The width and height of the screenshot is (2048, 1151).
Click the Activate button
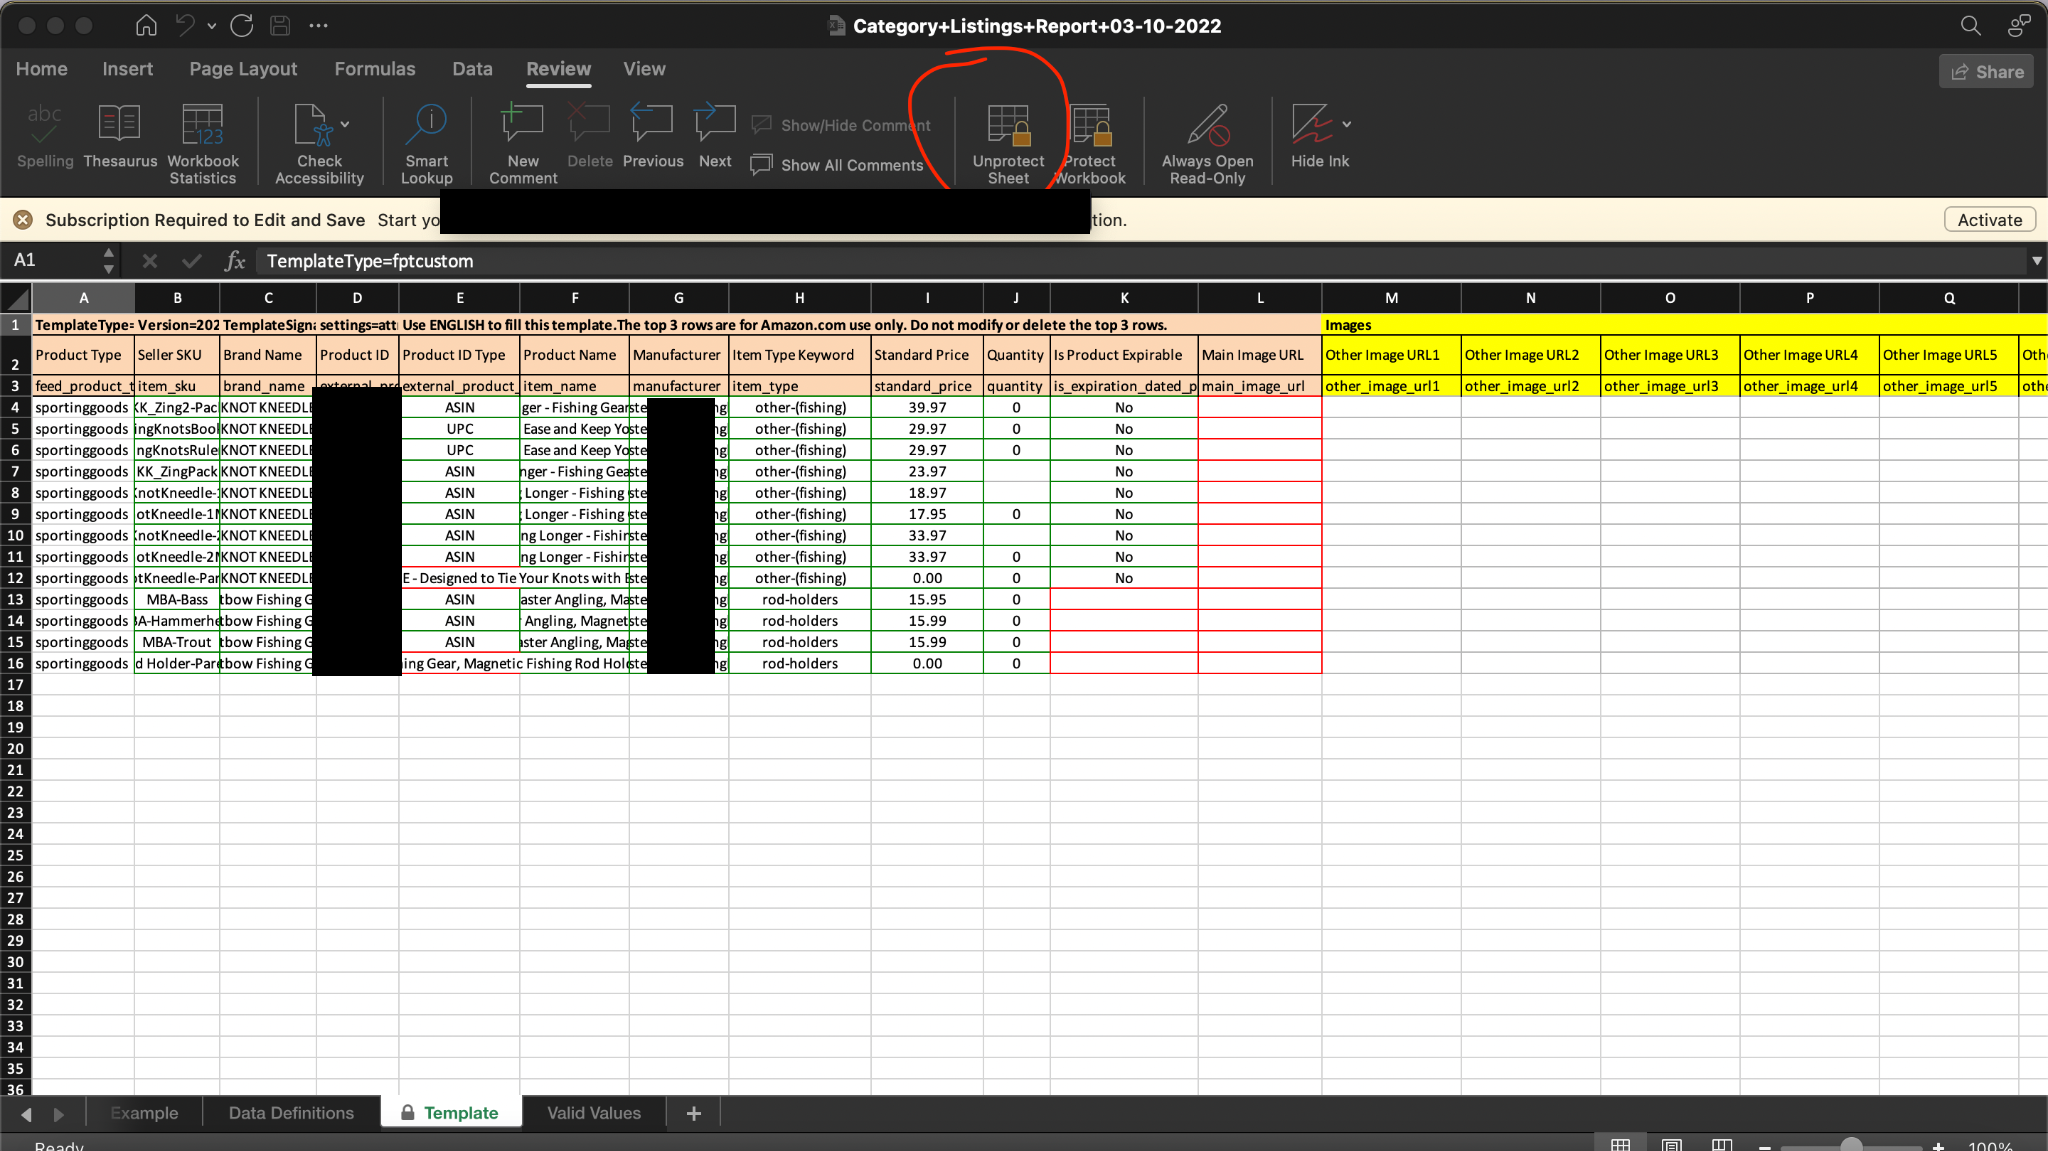[x=1989, y=220]
